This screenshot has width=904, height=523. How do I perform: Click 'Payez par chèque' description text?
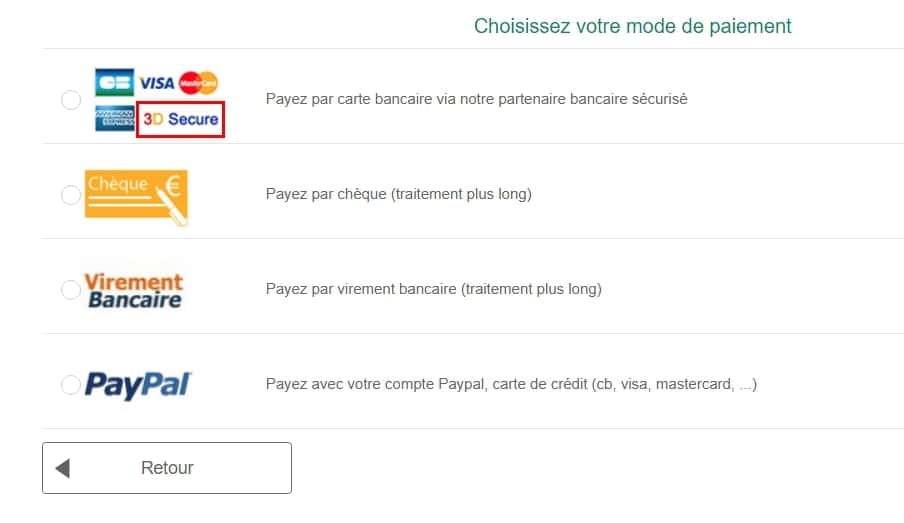point(398,194)
